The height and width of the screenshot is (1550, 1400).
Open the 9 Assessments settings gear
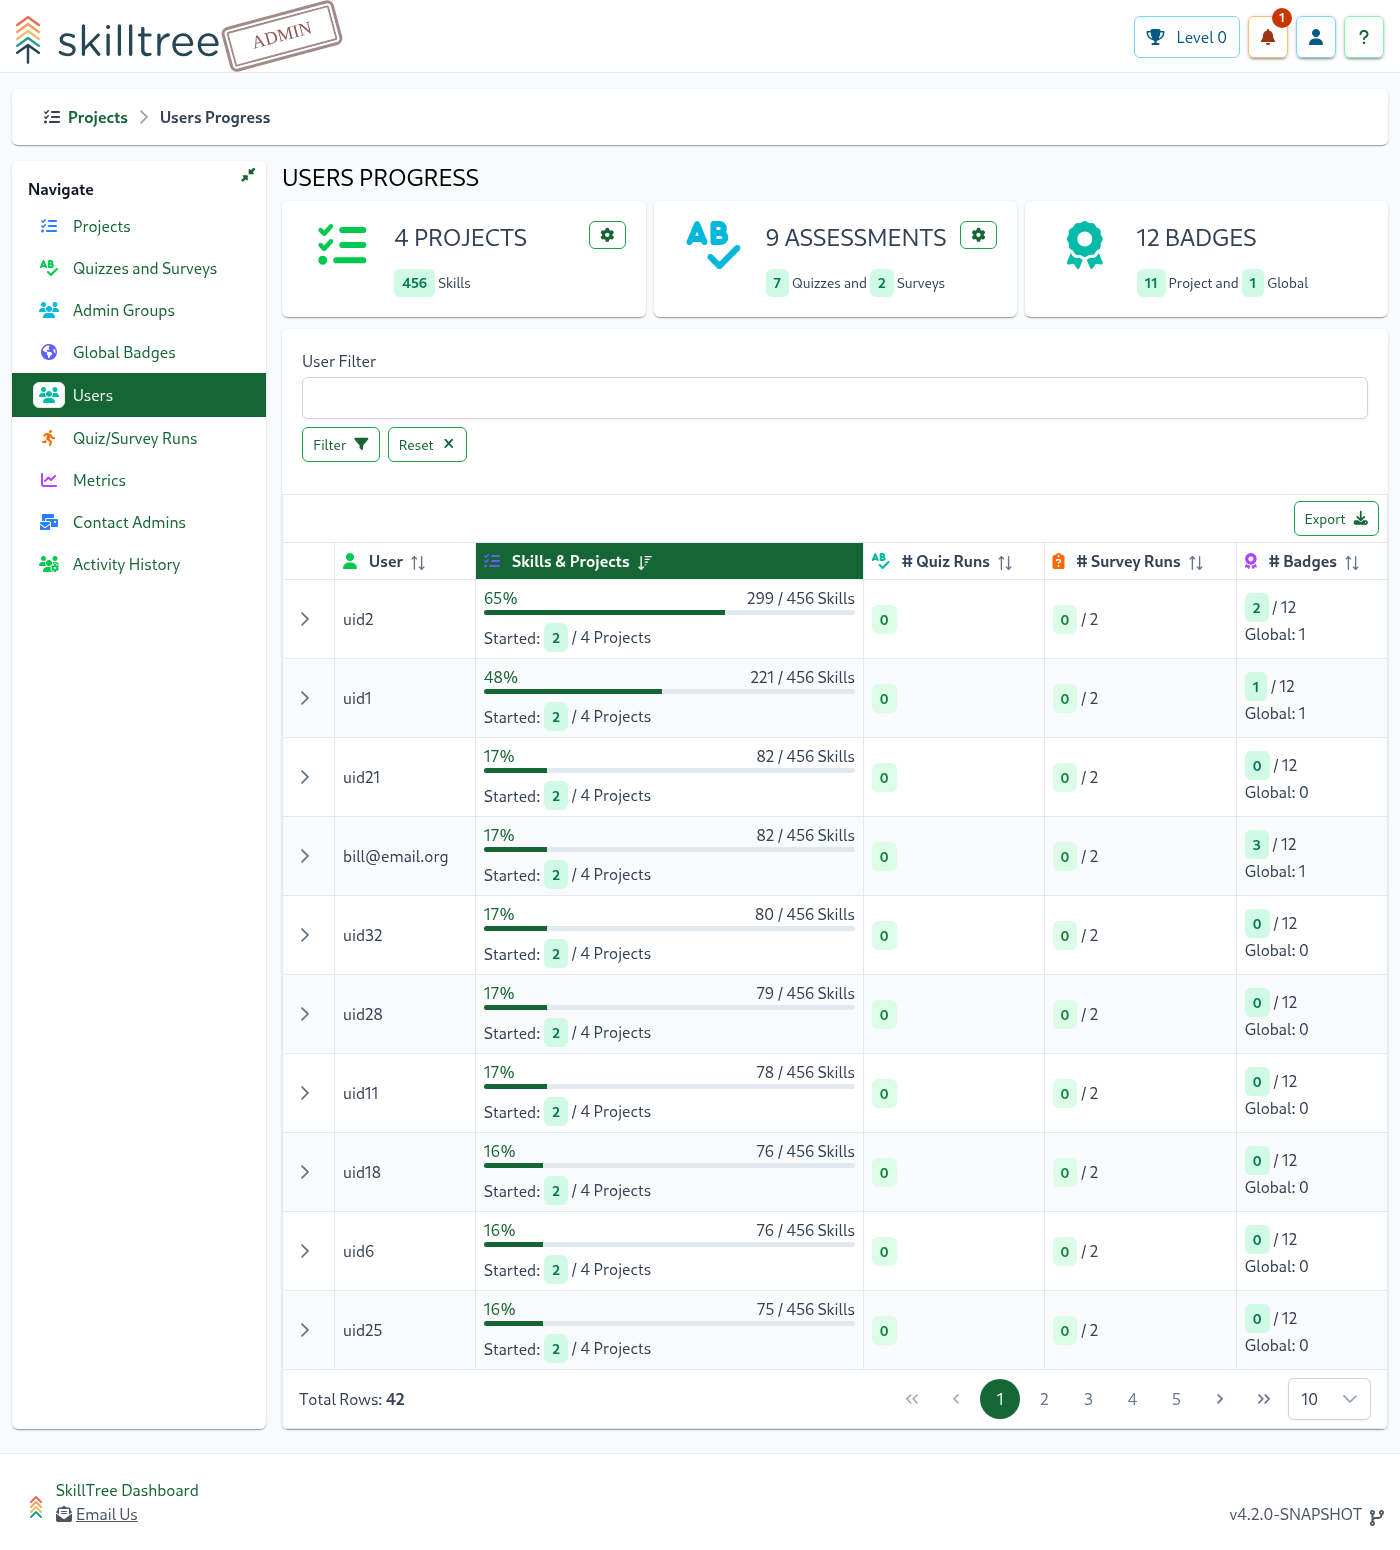pyautogui.click(x=978, y=235)
